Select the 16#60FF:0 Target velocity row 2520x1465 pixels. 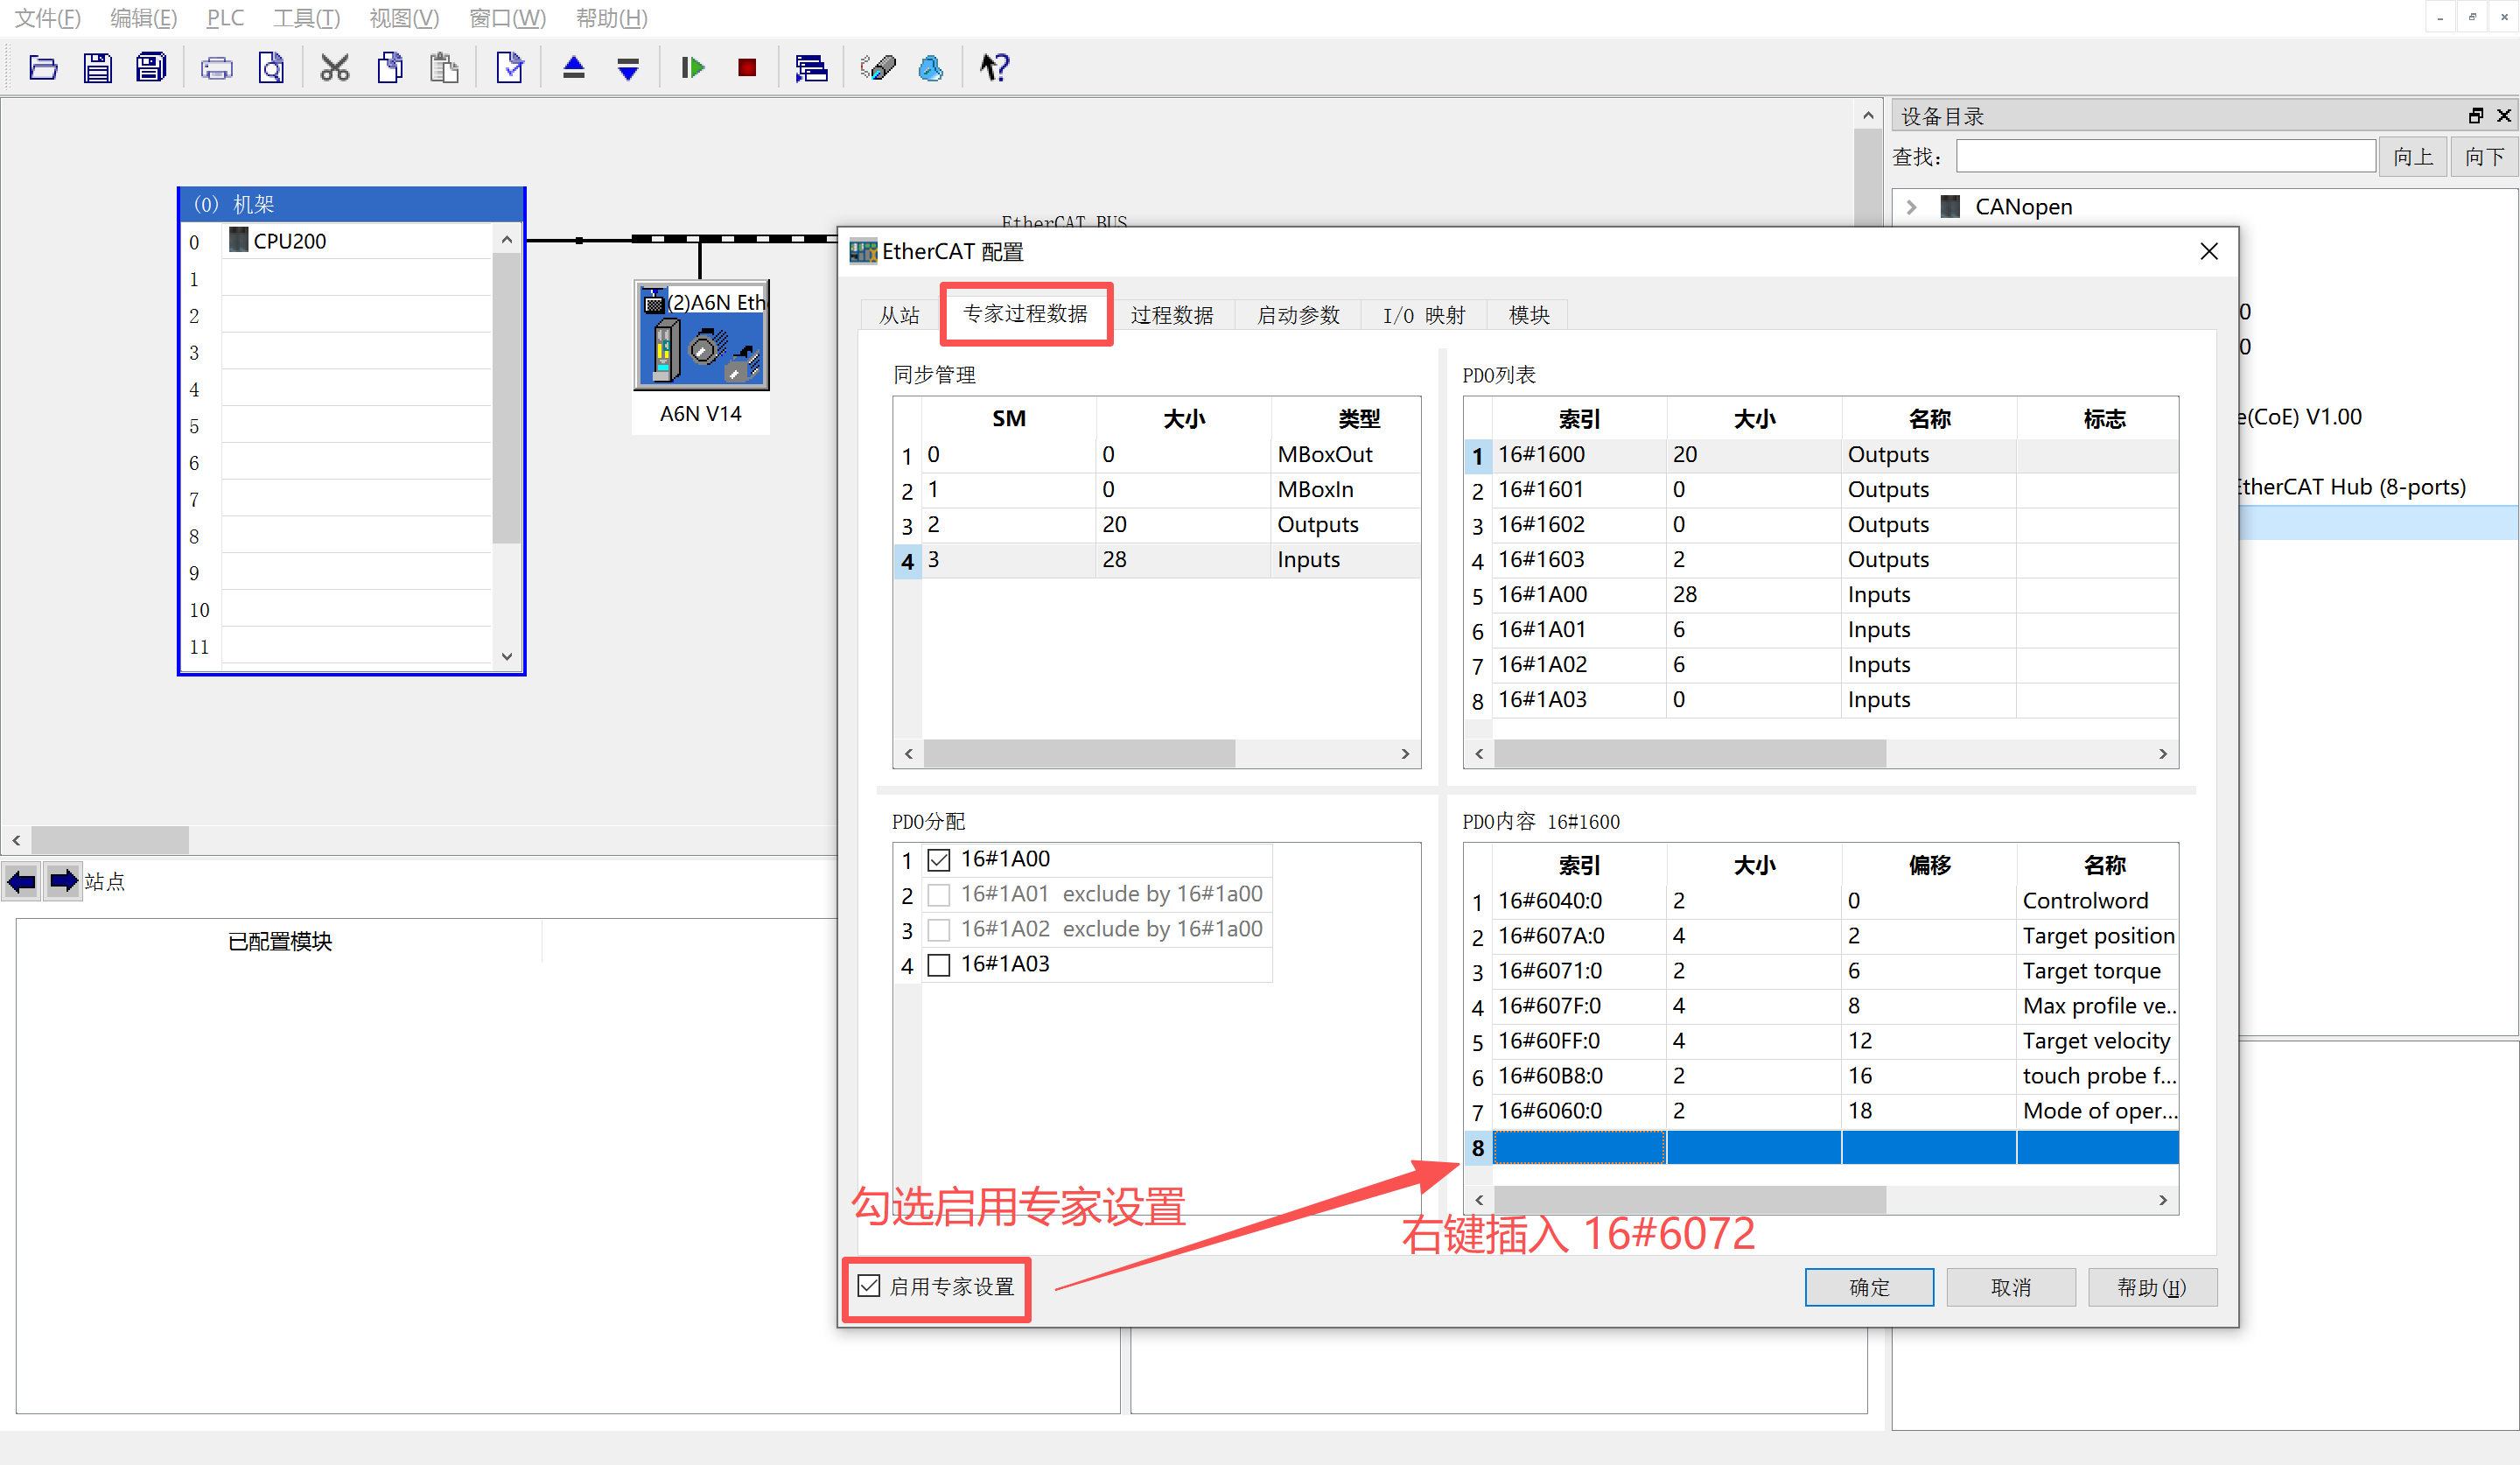(x=1821, y=1041)
